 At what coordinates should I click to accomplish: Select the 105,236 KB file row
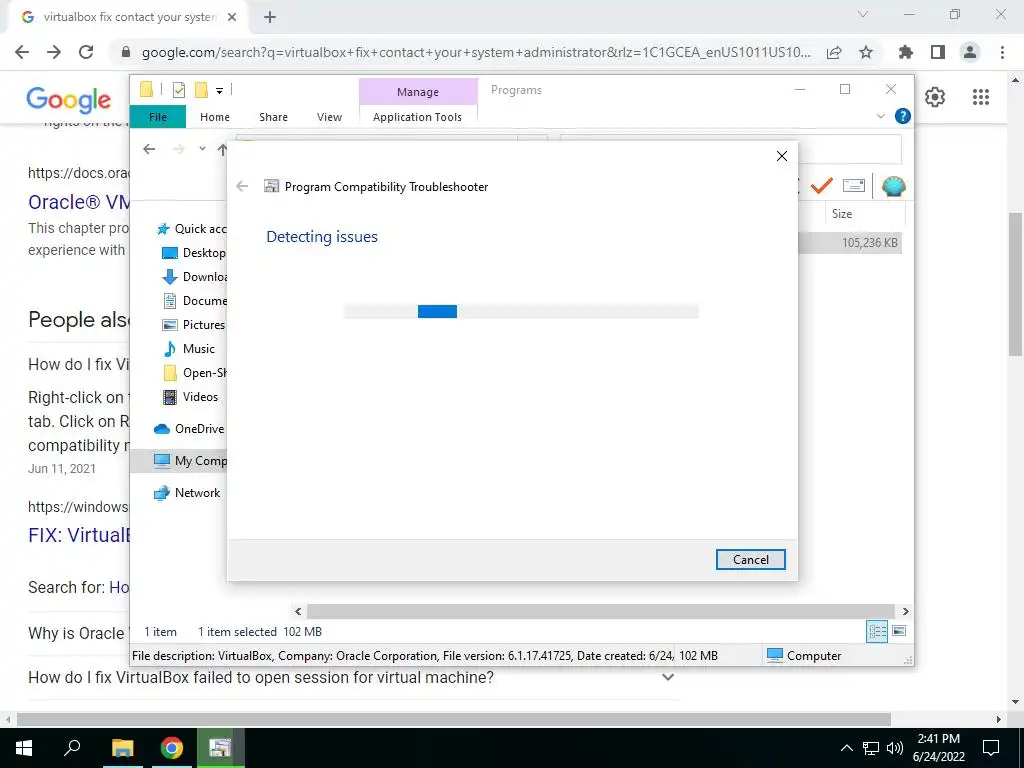(x=850, y=242)
